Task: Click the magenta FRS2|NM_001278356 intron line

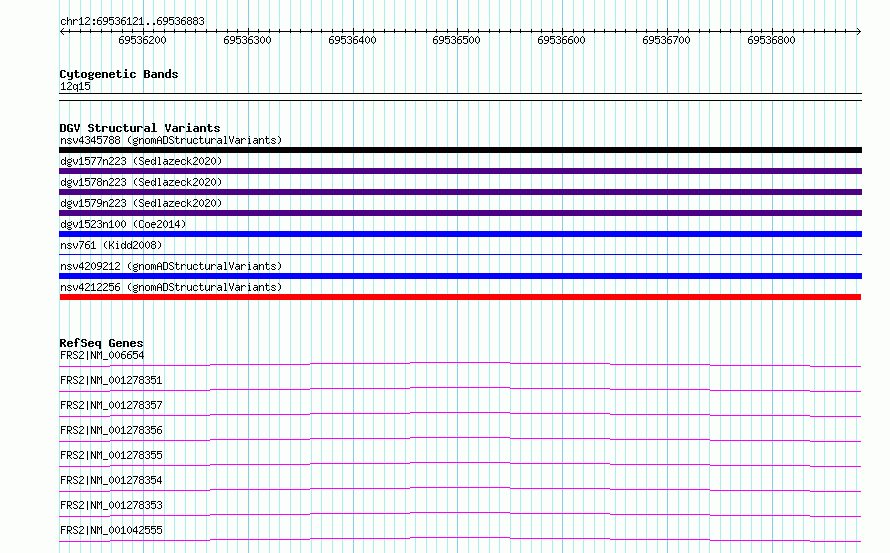Action: pos(460,439)
